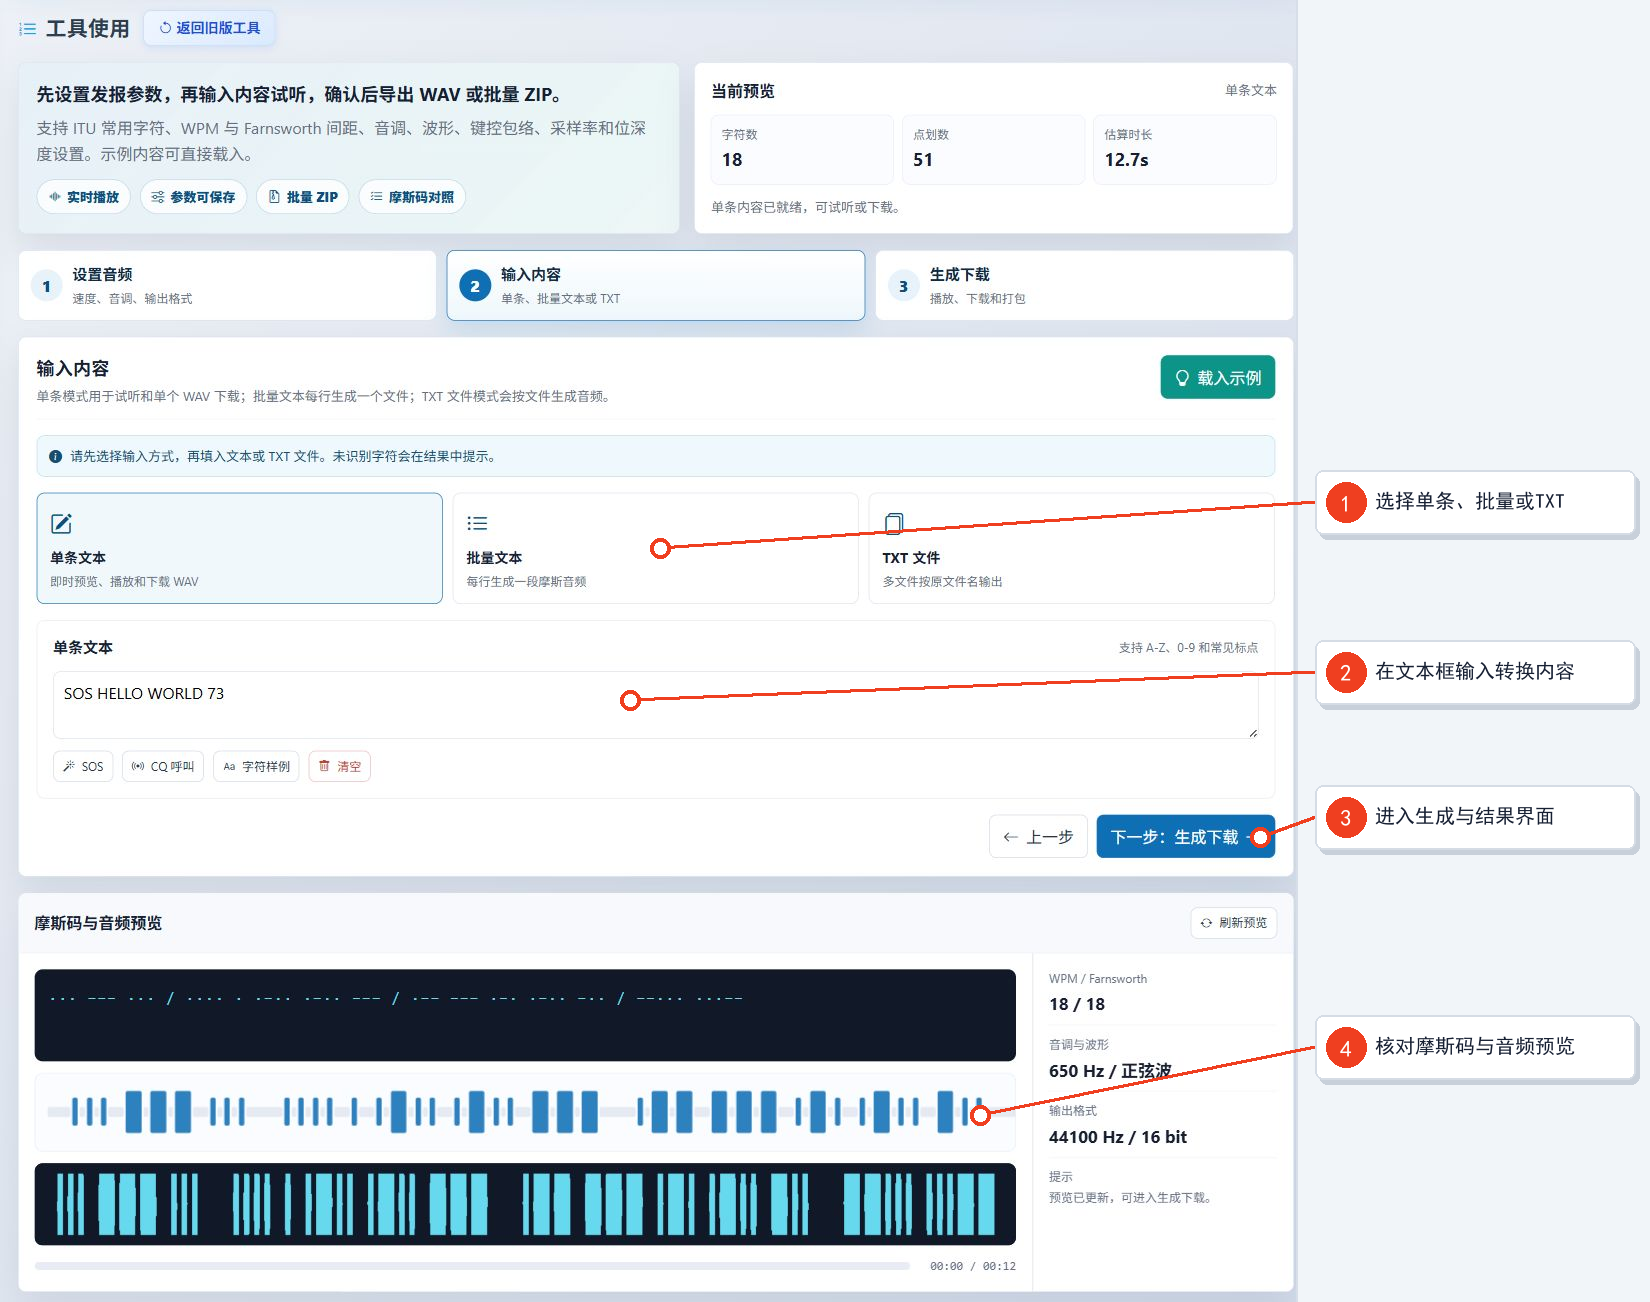Screen dimensions: 1650x1302
Task: Refresh preview with 刷新预览
Action: 1234,923
